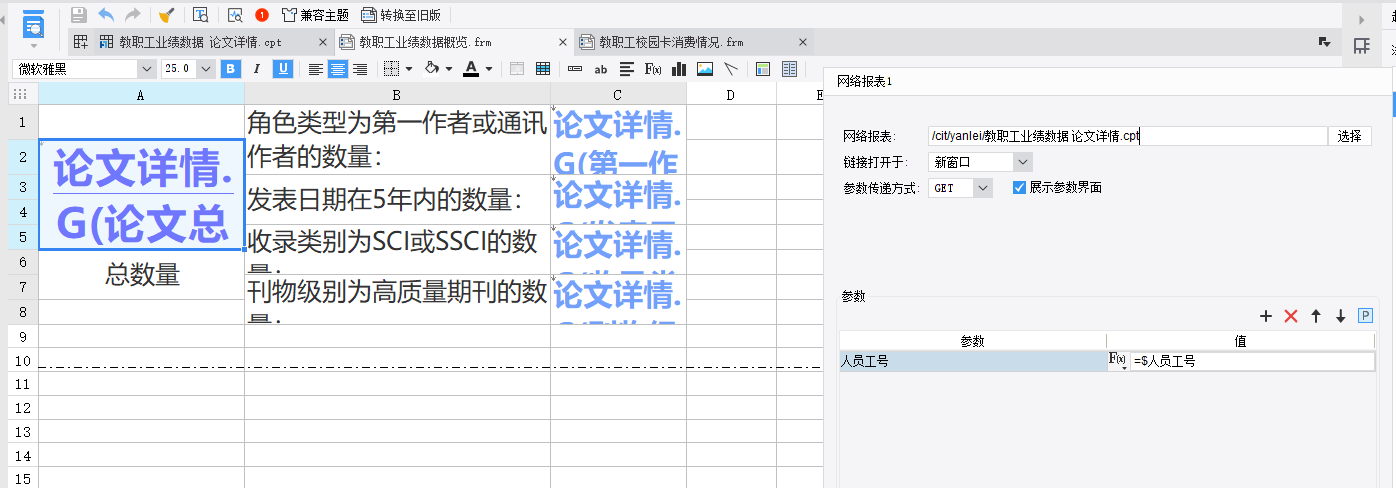Click the sub-report insert icon
This screenshot has width=1396, height=488.
(763, 69)
